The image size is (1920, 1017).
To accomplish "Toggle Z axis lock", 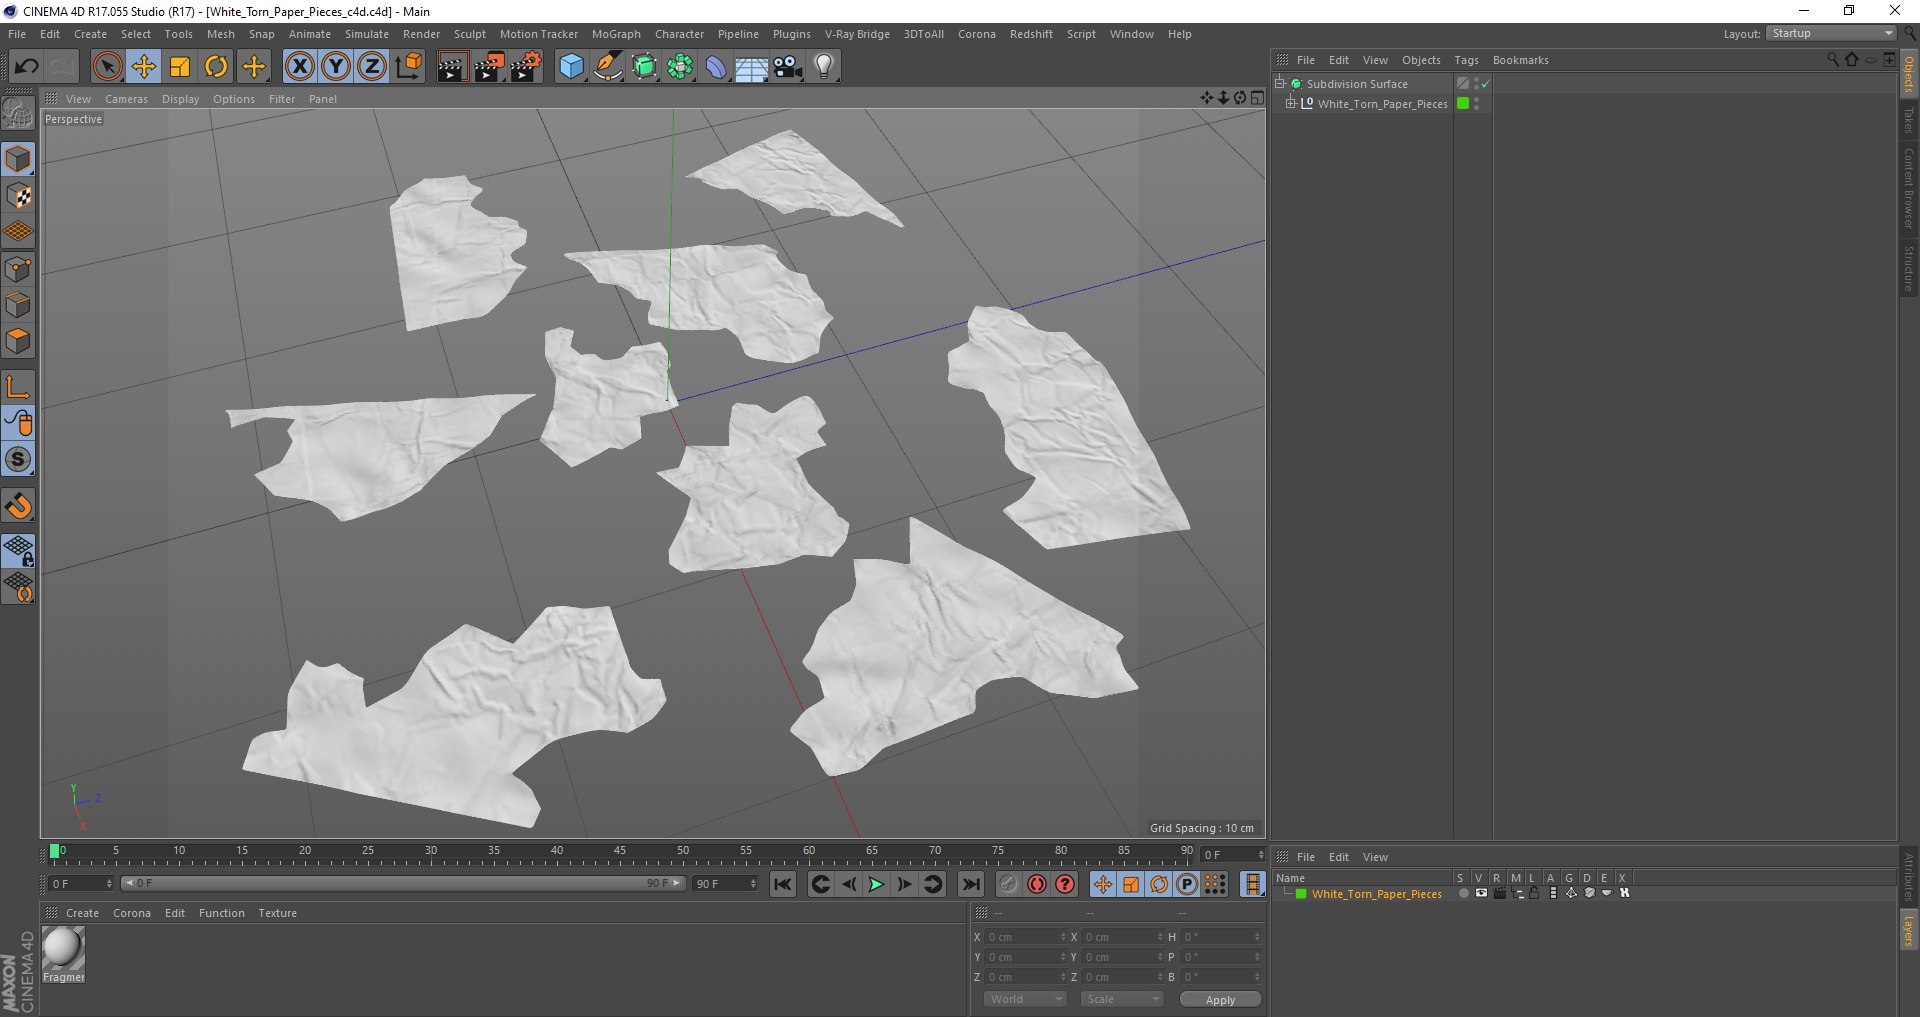I will click(372, 67).
